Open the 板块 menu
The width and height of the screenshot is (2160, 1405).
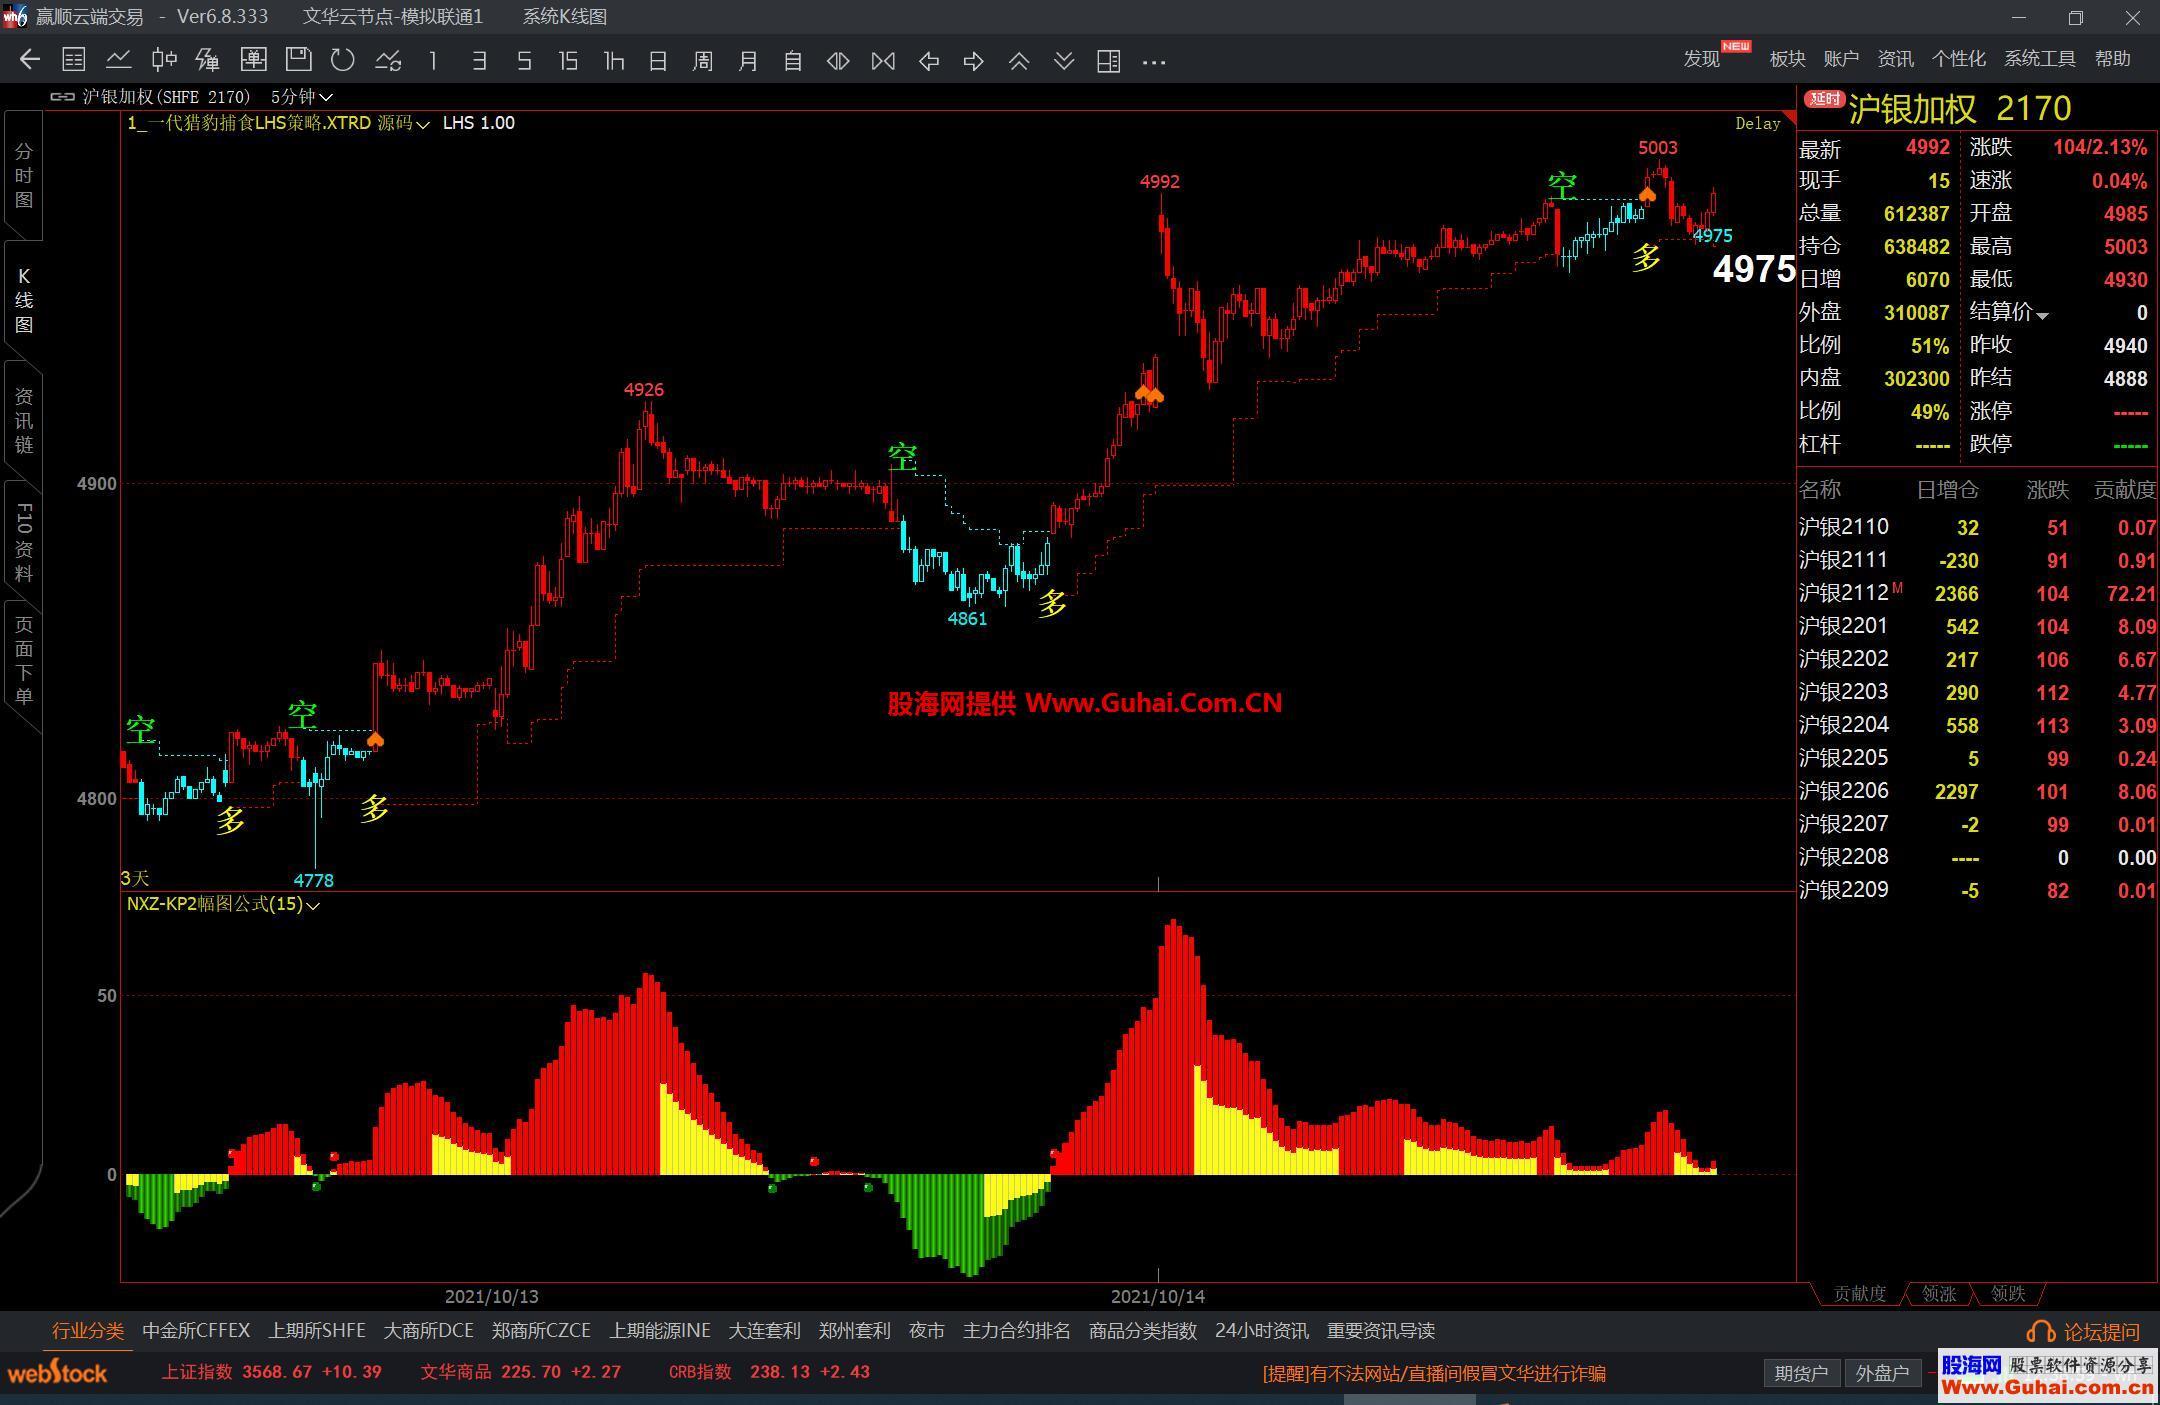coord(1787,59)
